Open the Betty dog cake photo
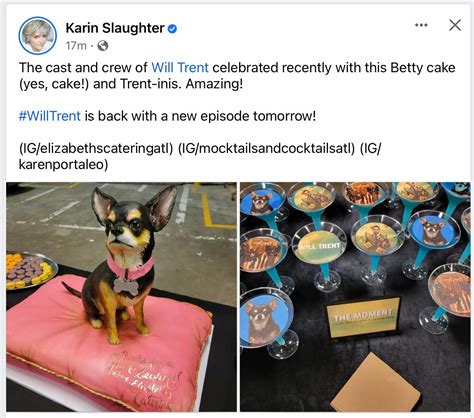 (121, 297)
